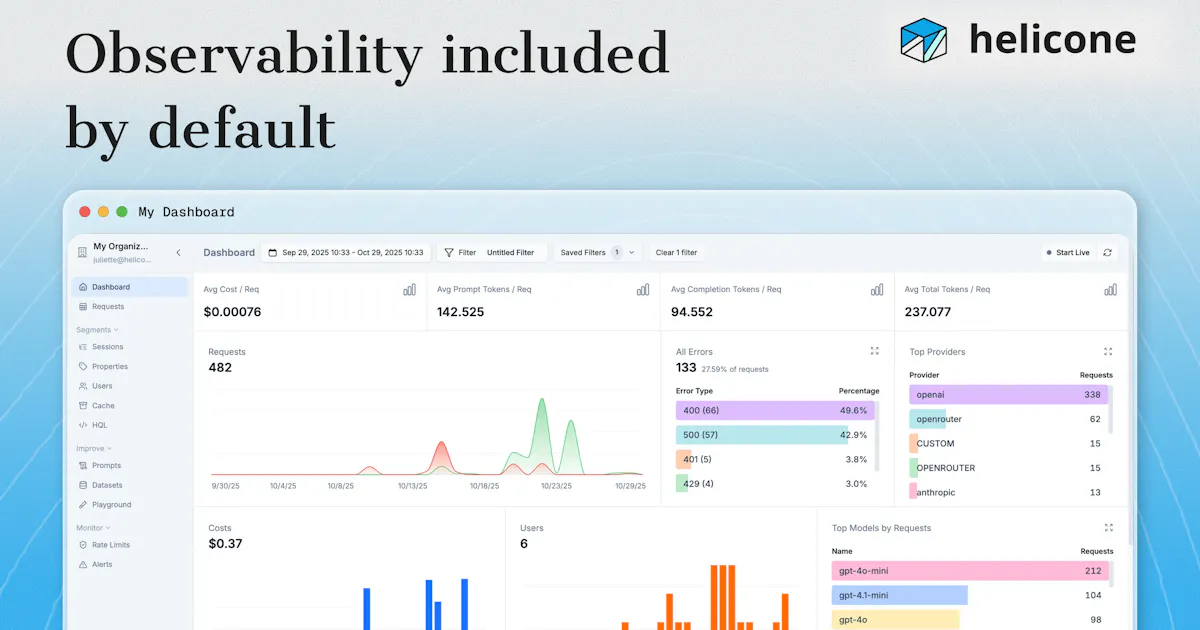Click the Costs value $0.37
Image resolution: width=1200 pixels, height=630 pixels.
[225, 544]
